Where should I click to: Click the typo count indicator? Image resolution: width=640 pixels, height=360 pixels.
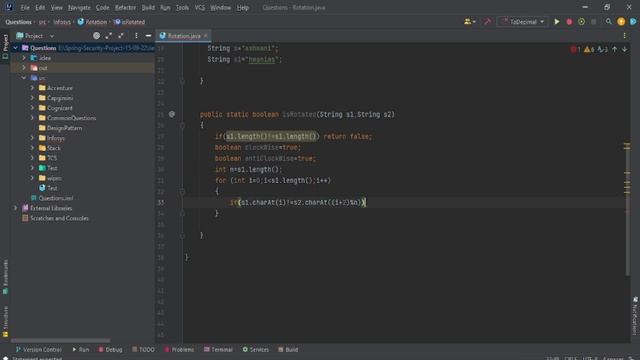[x=602, y=49]
